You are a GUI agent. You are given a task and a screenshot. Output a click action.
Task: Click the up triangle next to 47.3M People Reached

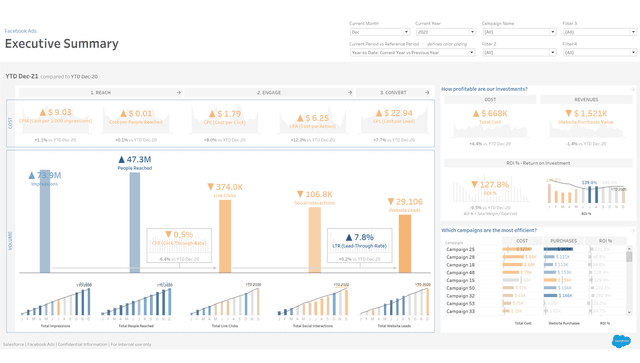(121, 160)
